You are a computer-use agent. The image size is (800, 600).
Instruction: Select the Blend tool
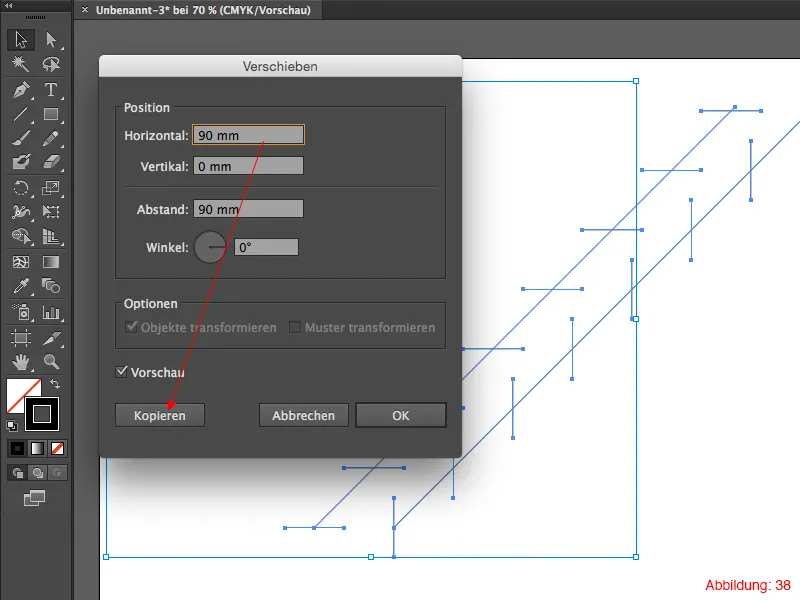click(51, 286)
